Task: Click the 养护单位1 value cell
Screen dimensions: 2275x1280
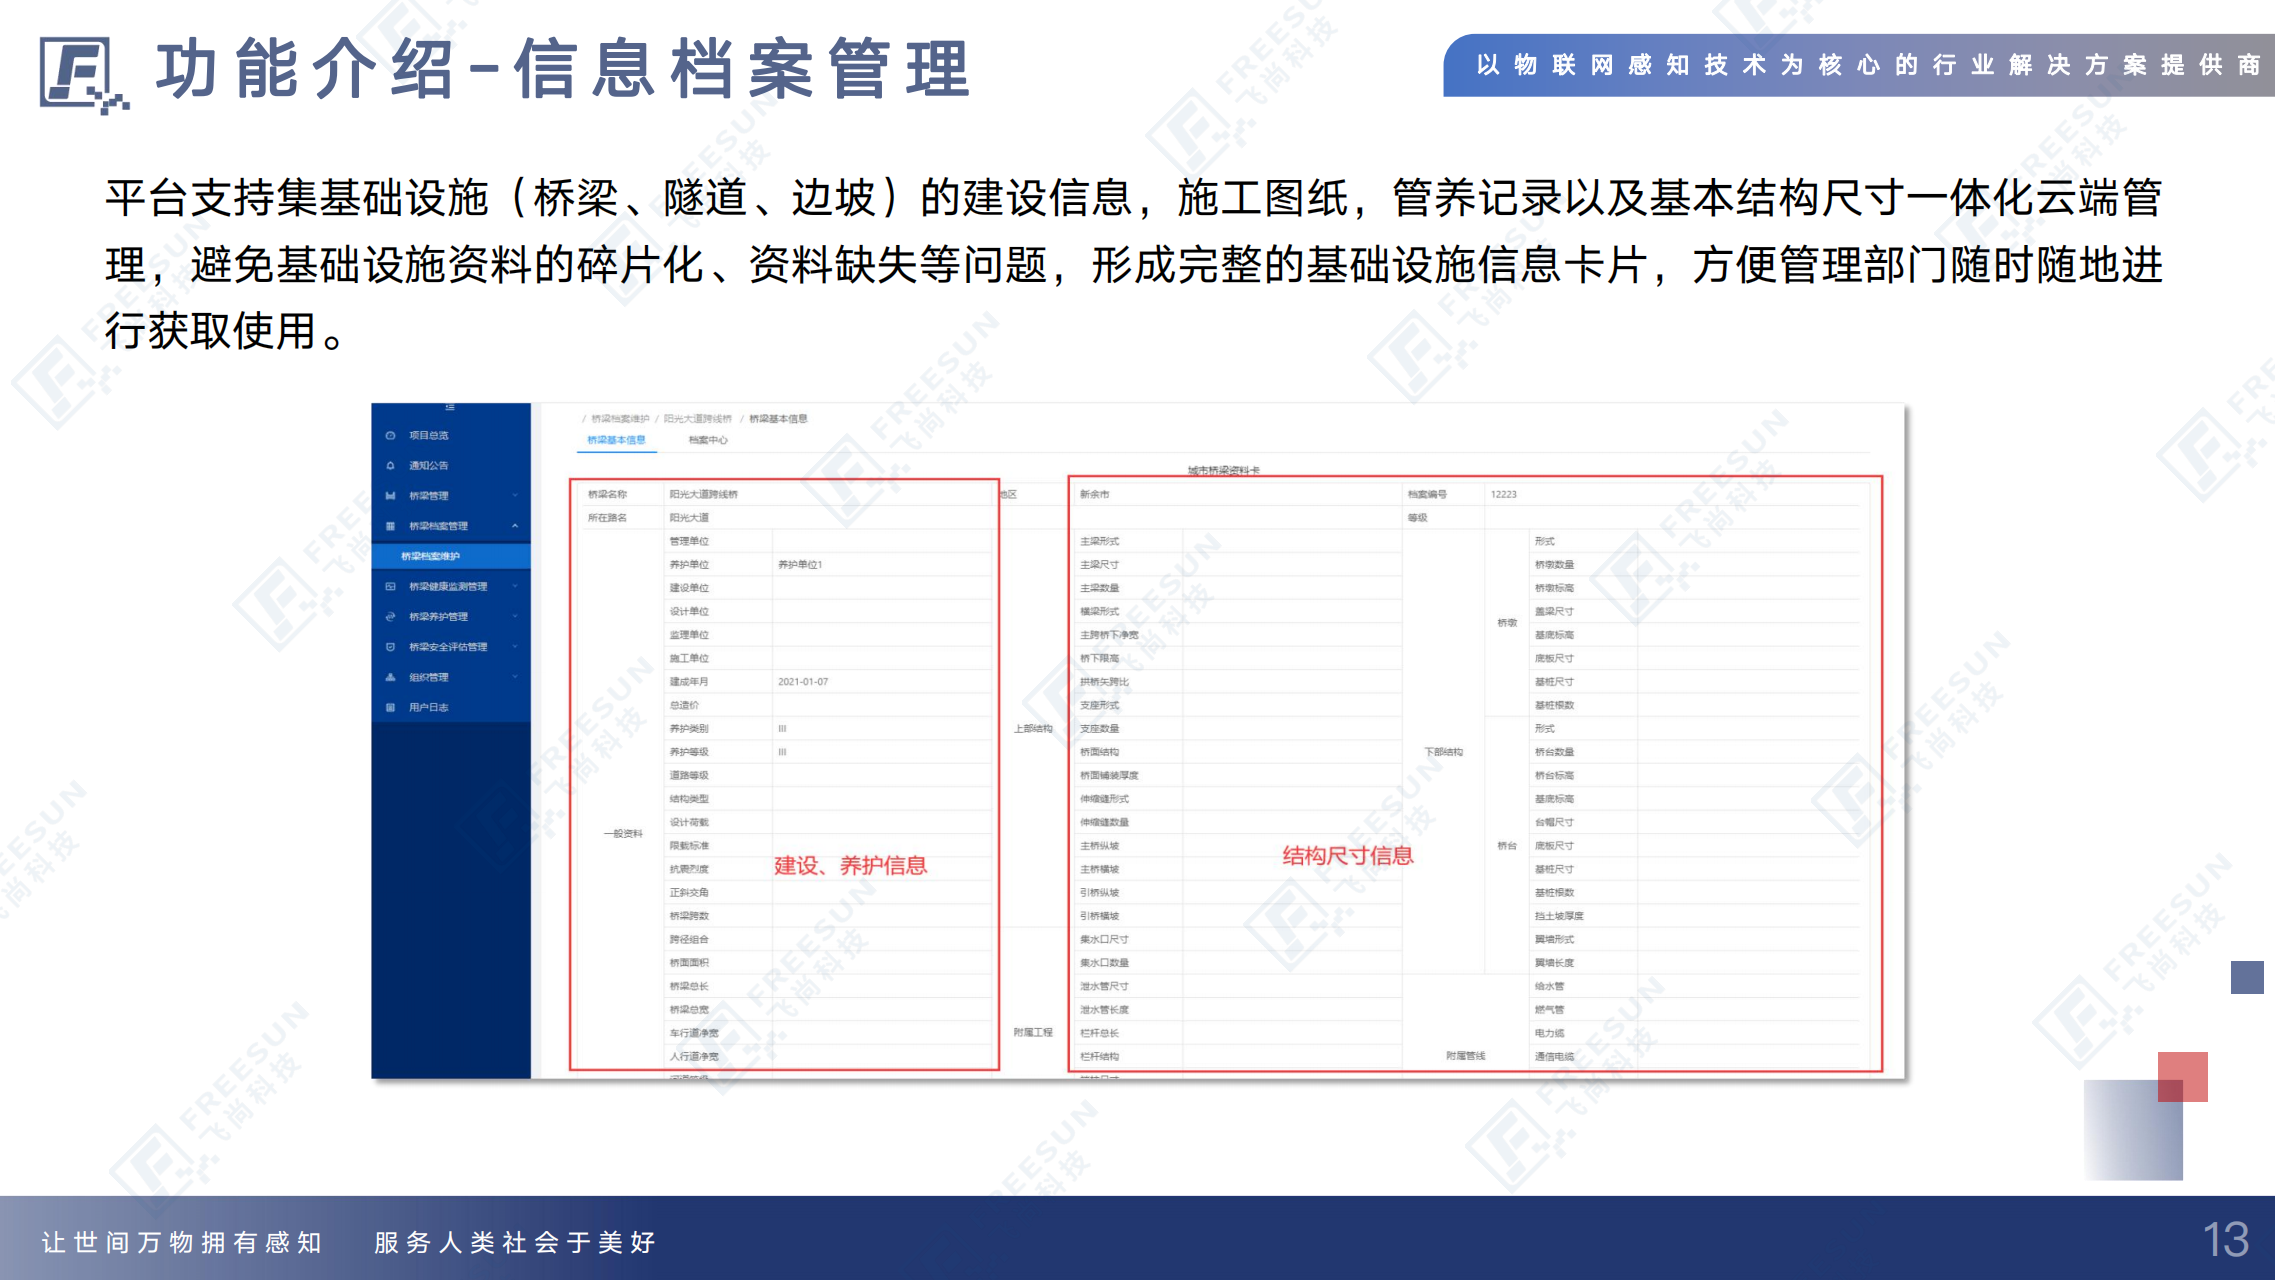Action: [800, 565]
